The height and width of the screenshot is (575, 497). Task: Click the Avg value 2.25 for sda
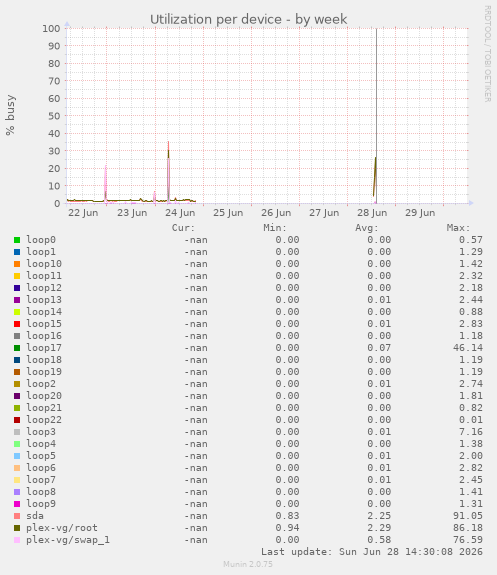point(379,516)
